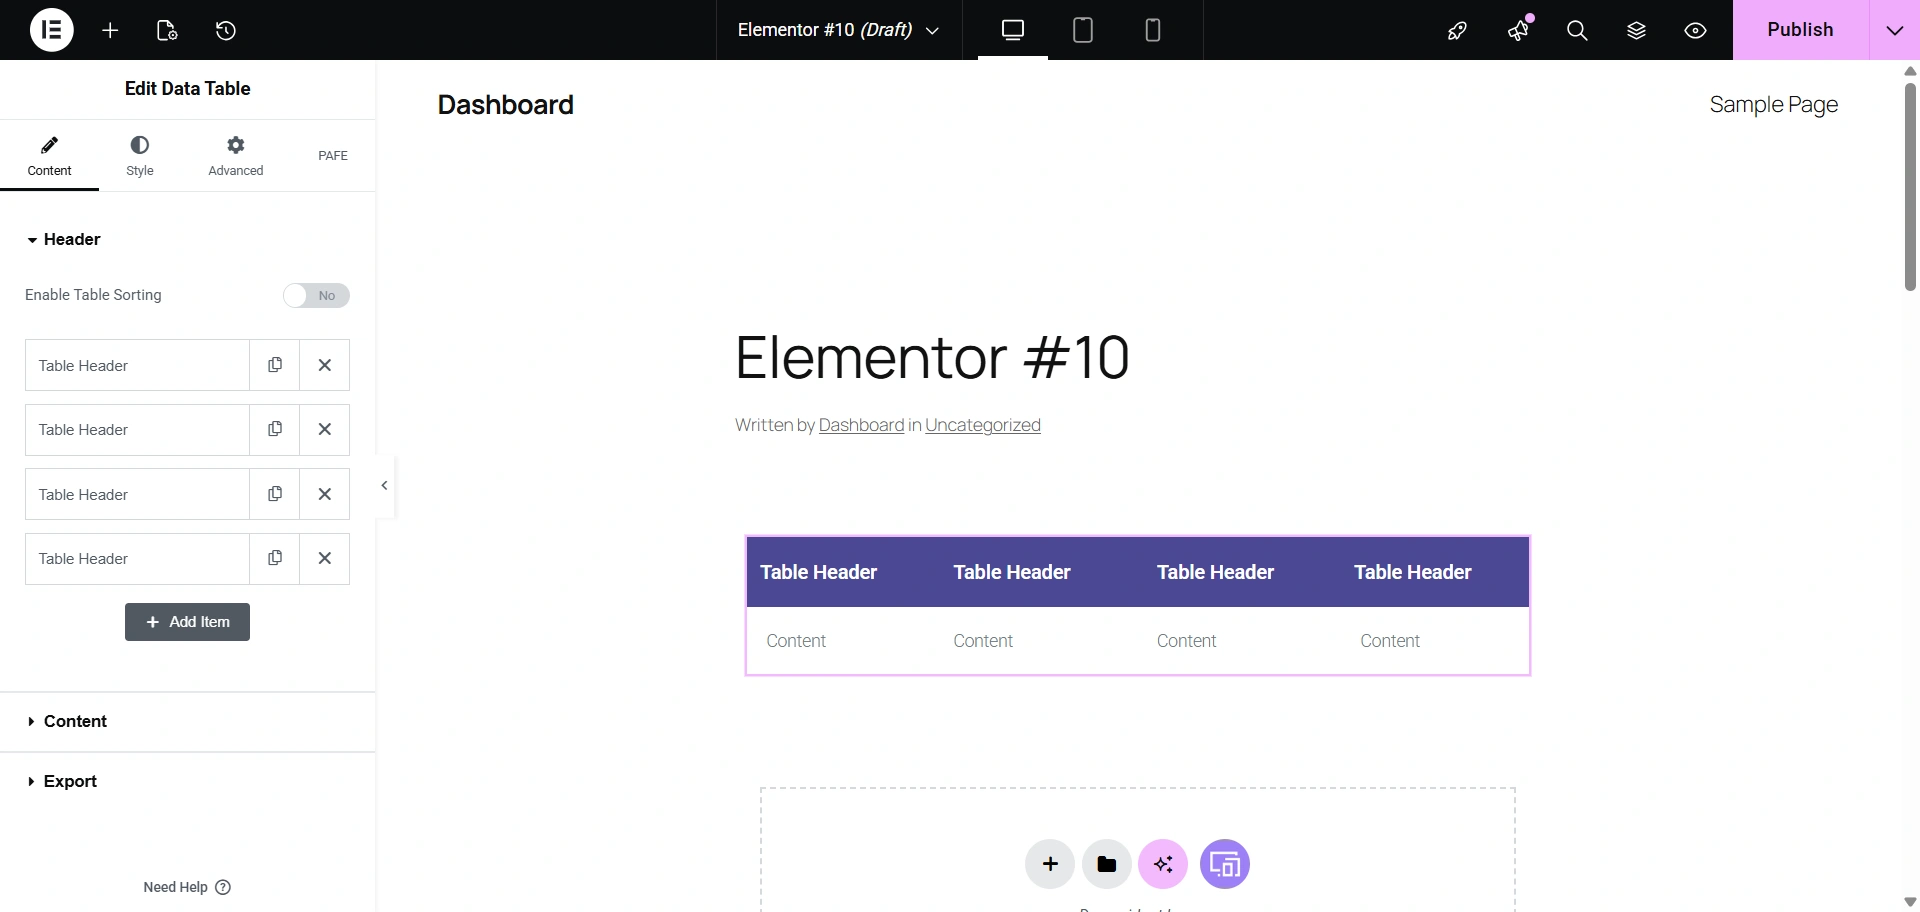Select the PAFE tab

[333, 156]
